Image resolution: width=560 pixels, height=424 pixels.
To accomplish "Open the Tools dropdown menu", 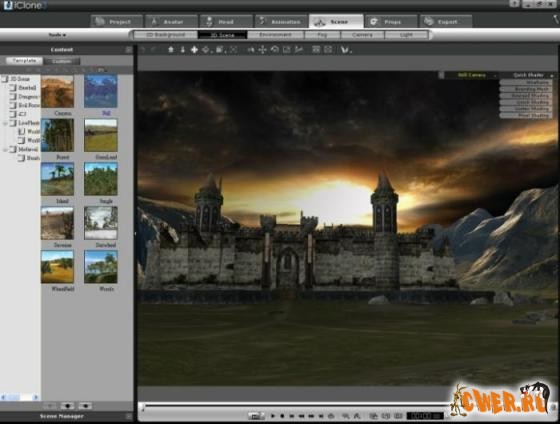I will pyautogui.click(x=57, y=35).
